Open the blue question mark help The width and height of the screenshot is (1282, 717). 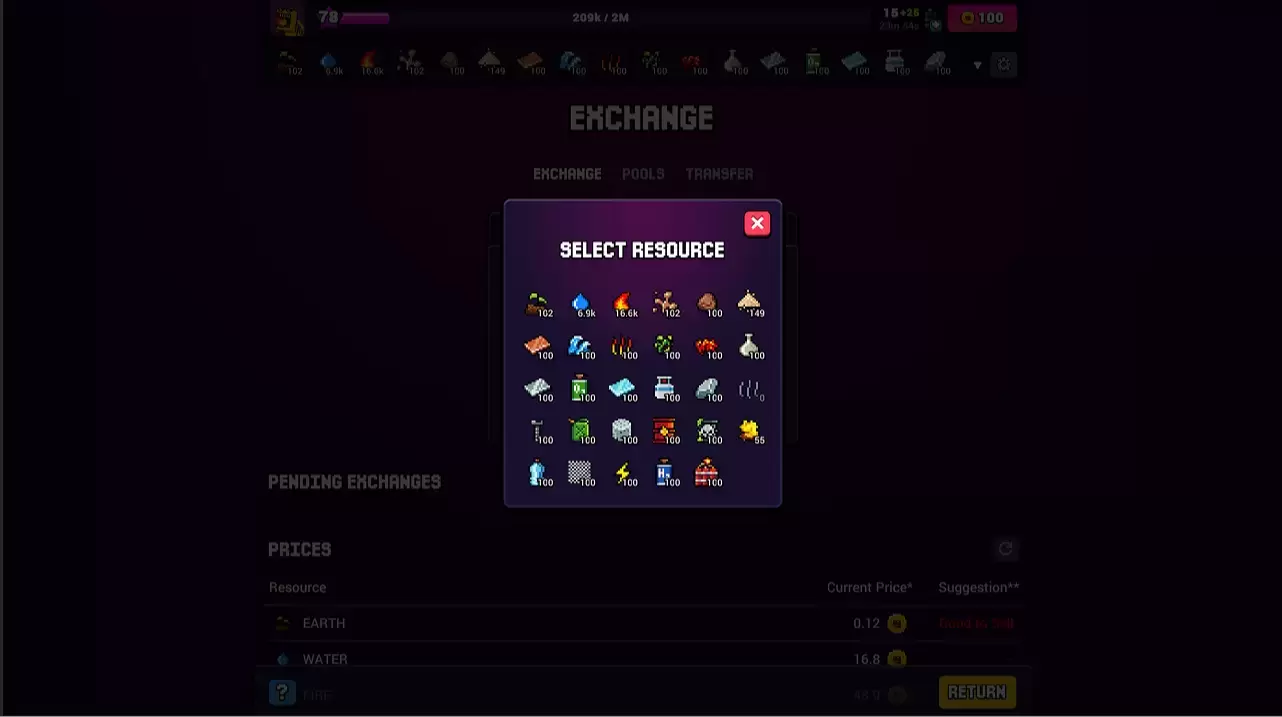(x=282, y=692)
